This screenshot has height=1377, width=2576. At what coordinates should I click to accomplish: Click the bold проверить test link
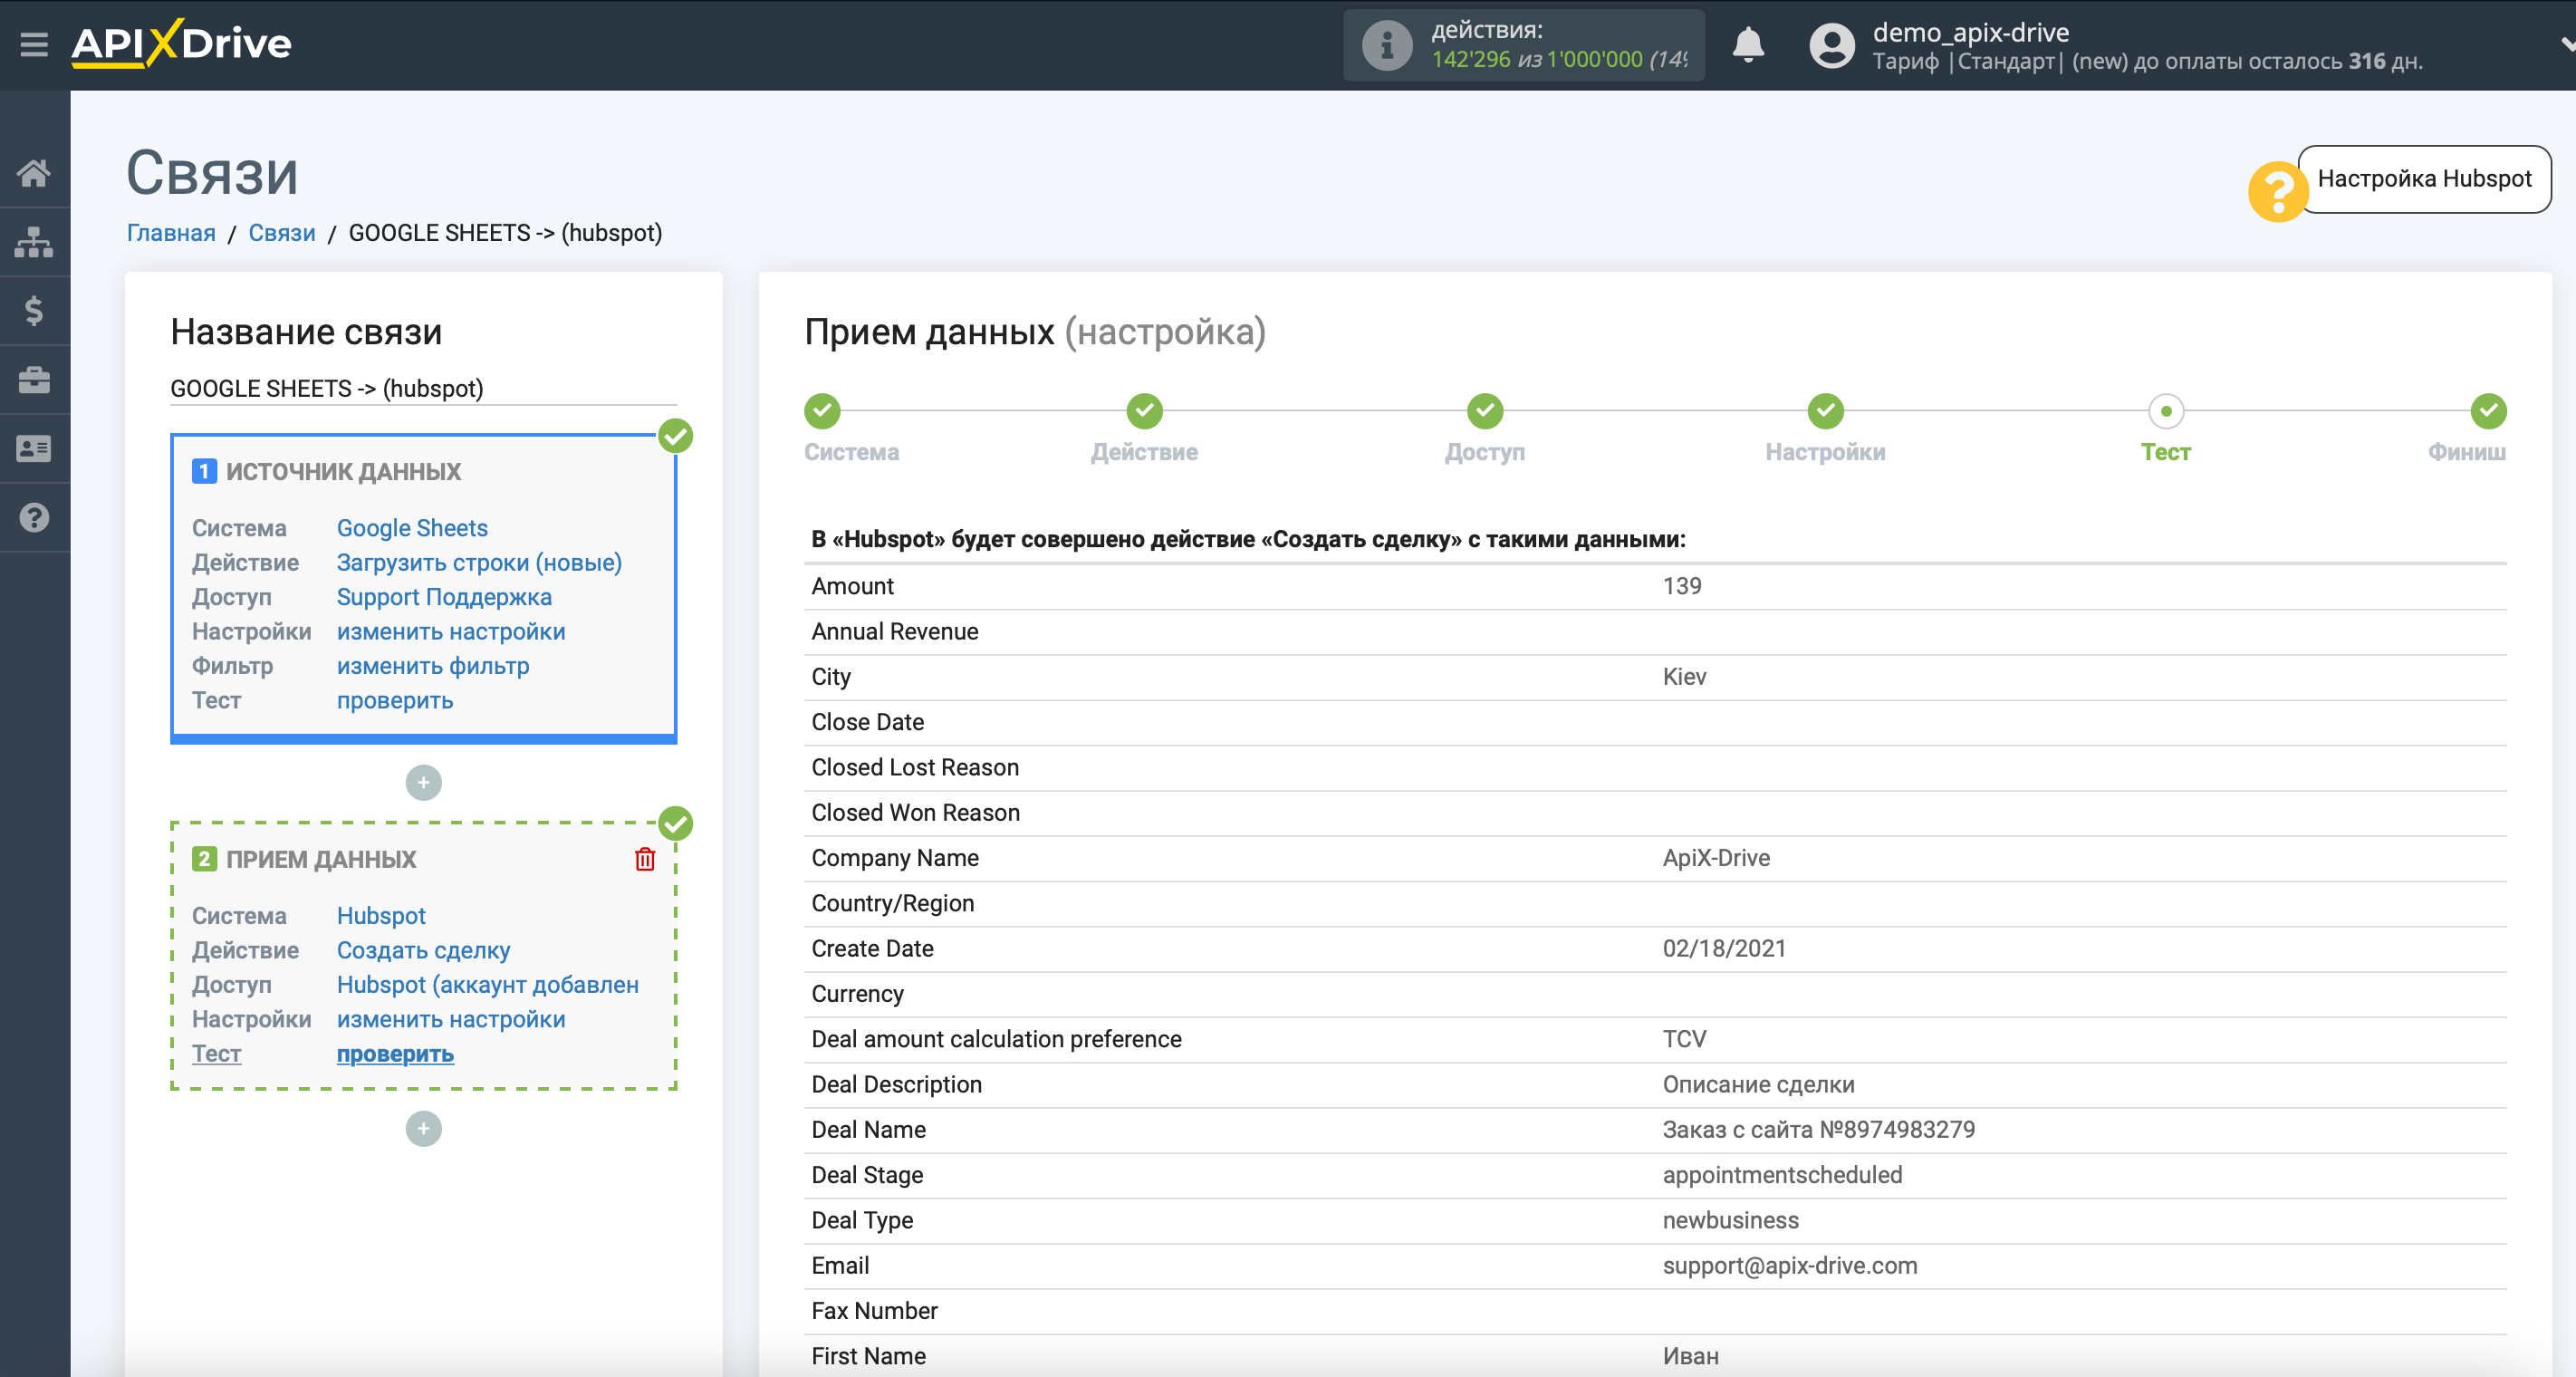point(395,1054)
